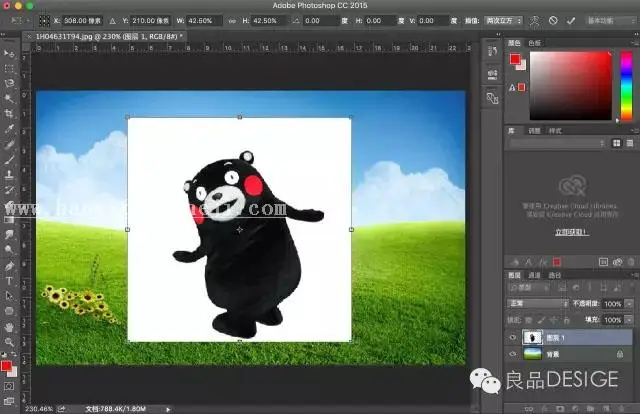Click the link layers icon at panel bottom
Screen dimensions: 640x414
click(529, 408)
